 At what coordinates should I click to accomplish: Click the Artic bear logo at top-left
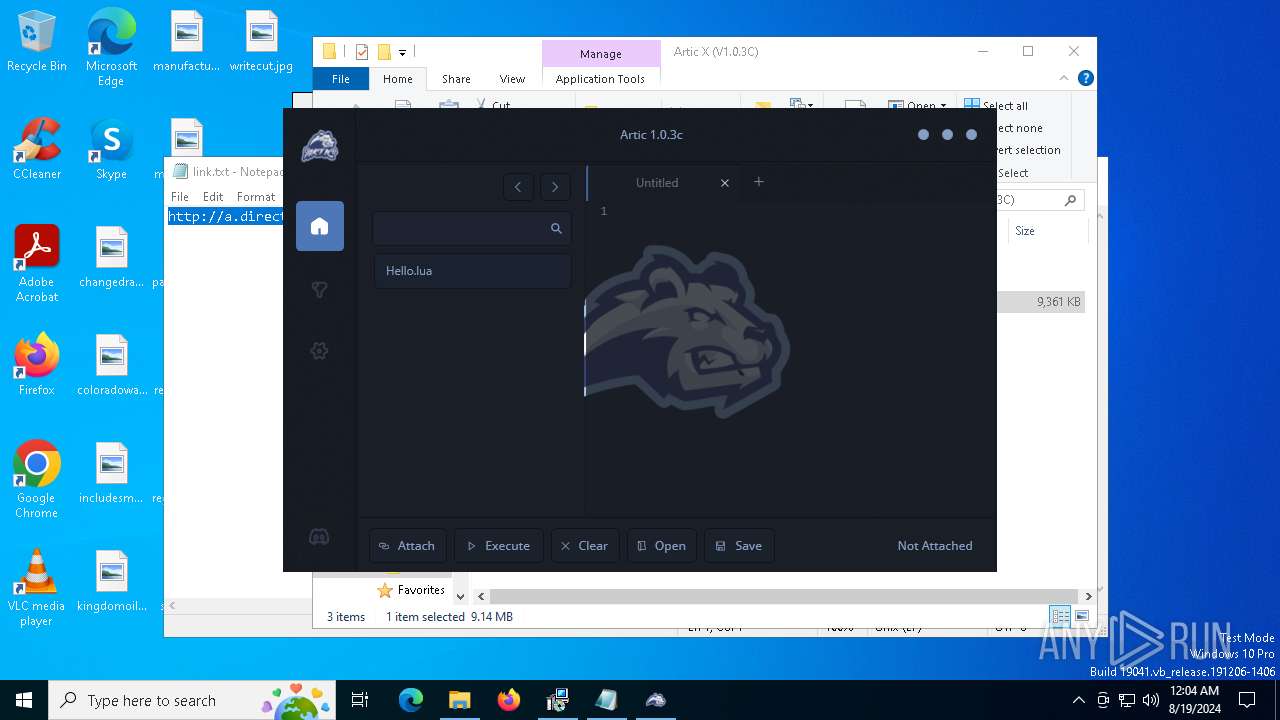point(320,146)
